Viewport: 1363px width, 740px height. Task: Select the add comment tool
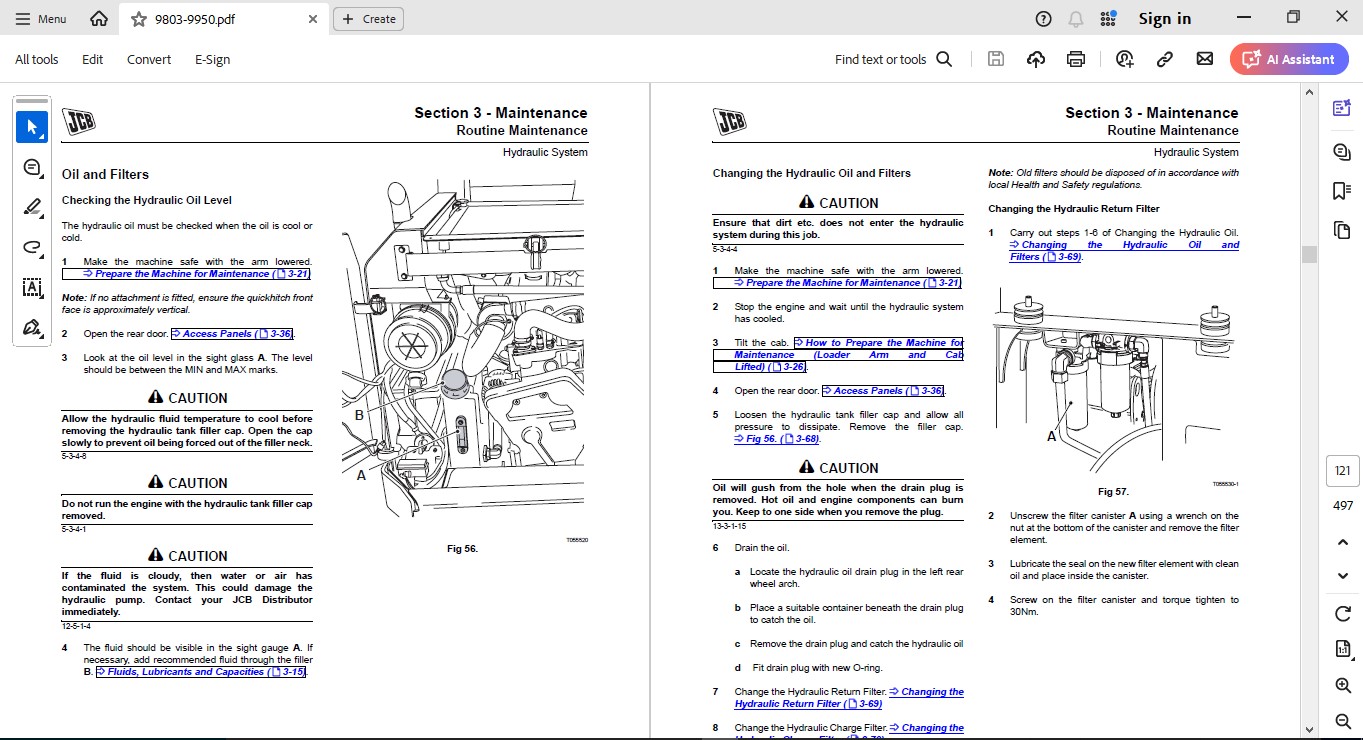tap(32, 167)
